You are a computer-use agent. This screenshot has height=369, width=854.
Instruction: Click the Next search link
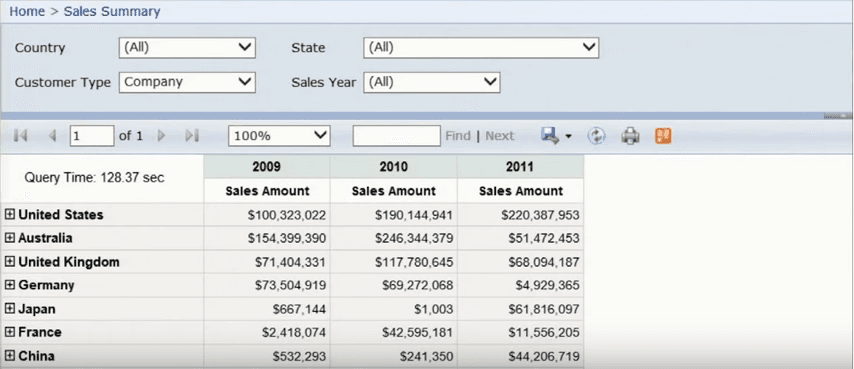499,136
